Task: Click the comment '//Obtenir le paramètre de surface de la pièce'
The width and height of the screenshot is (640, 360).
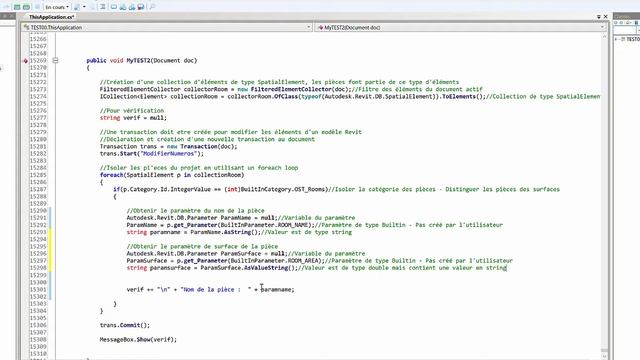Action: coord(202,247)
